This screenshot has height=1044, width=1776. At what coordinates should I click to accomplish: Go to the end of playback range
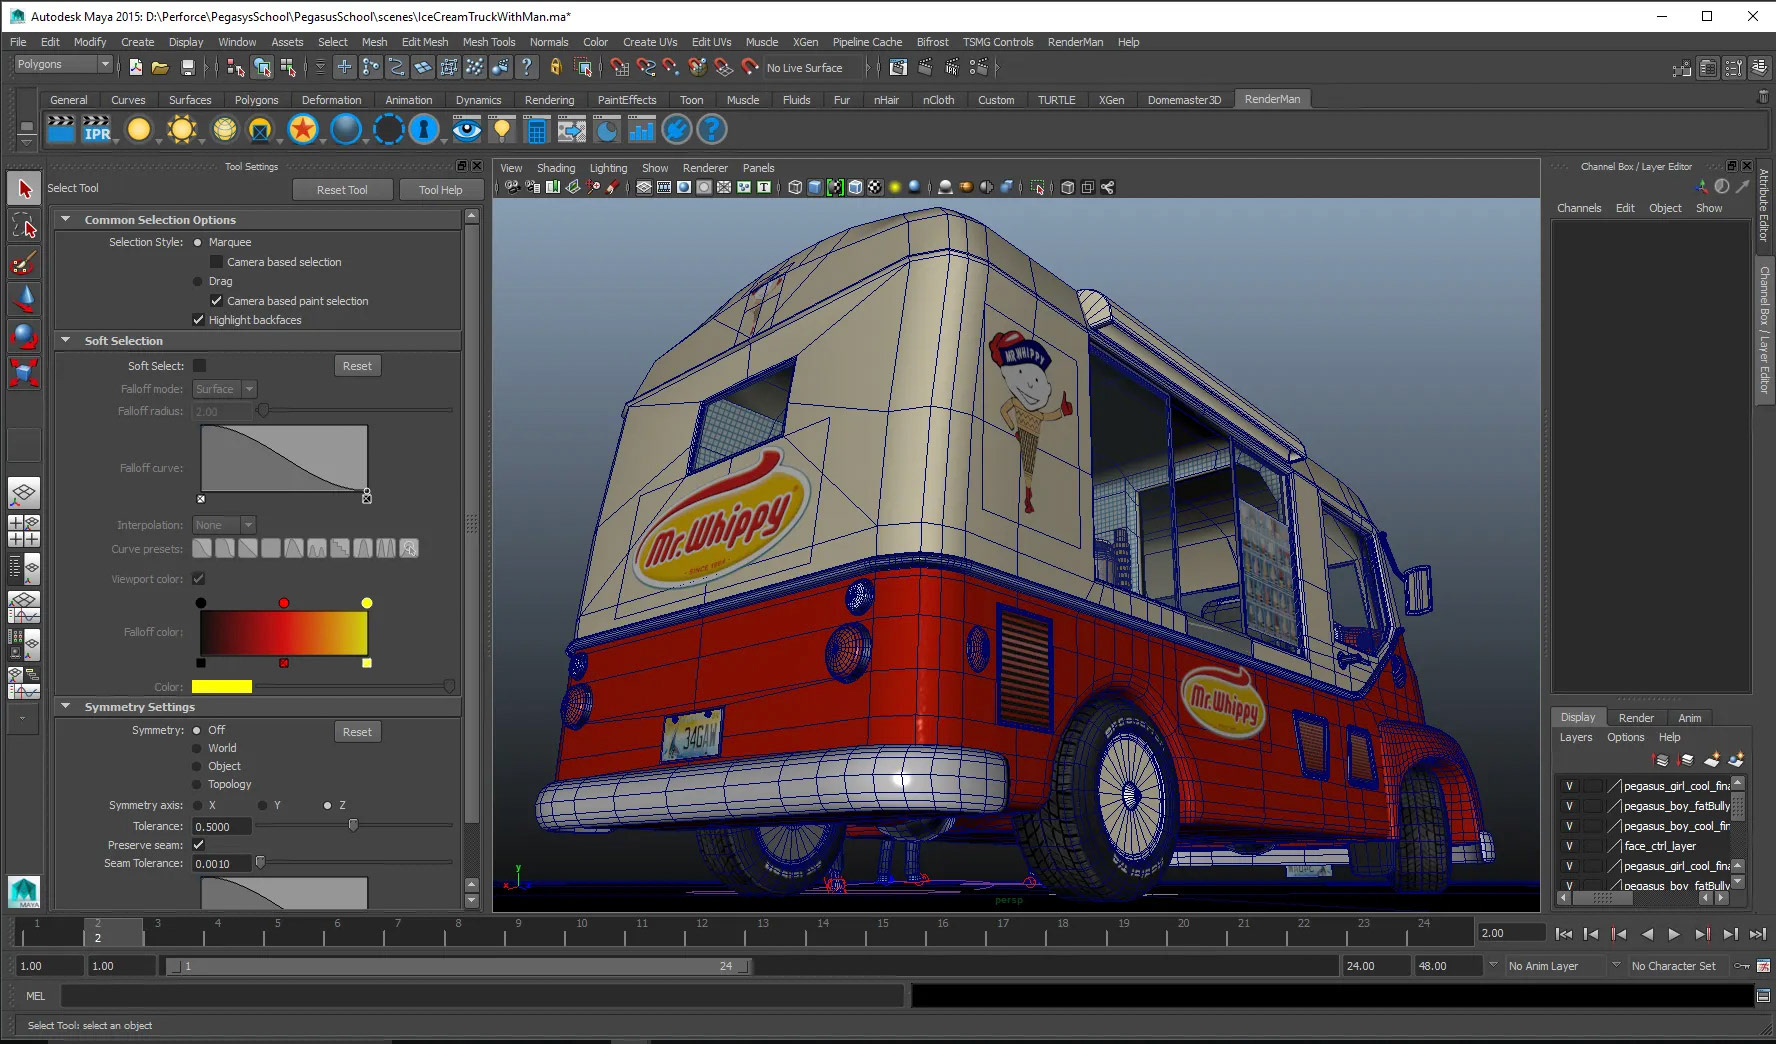tap(1758, 934)
